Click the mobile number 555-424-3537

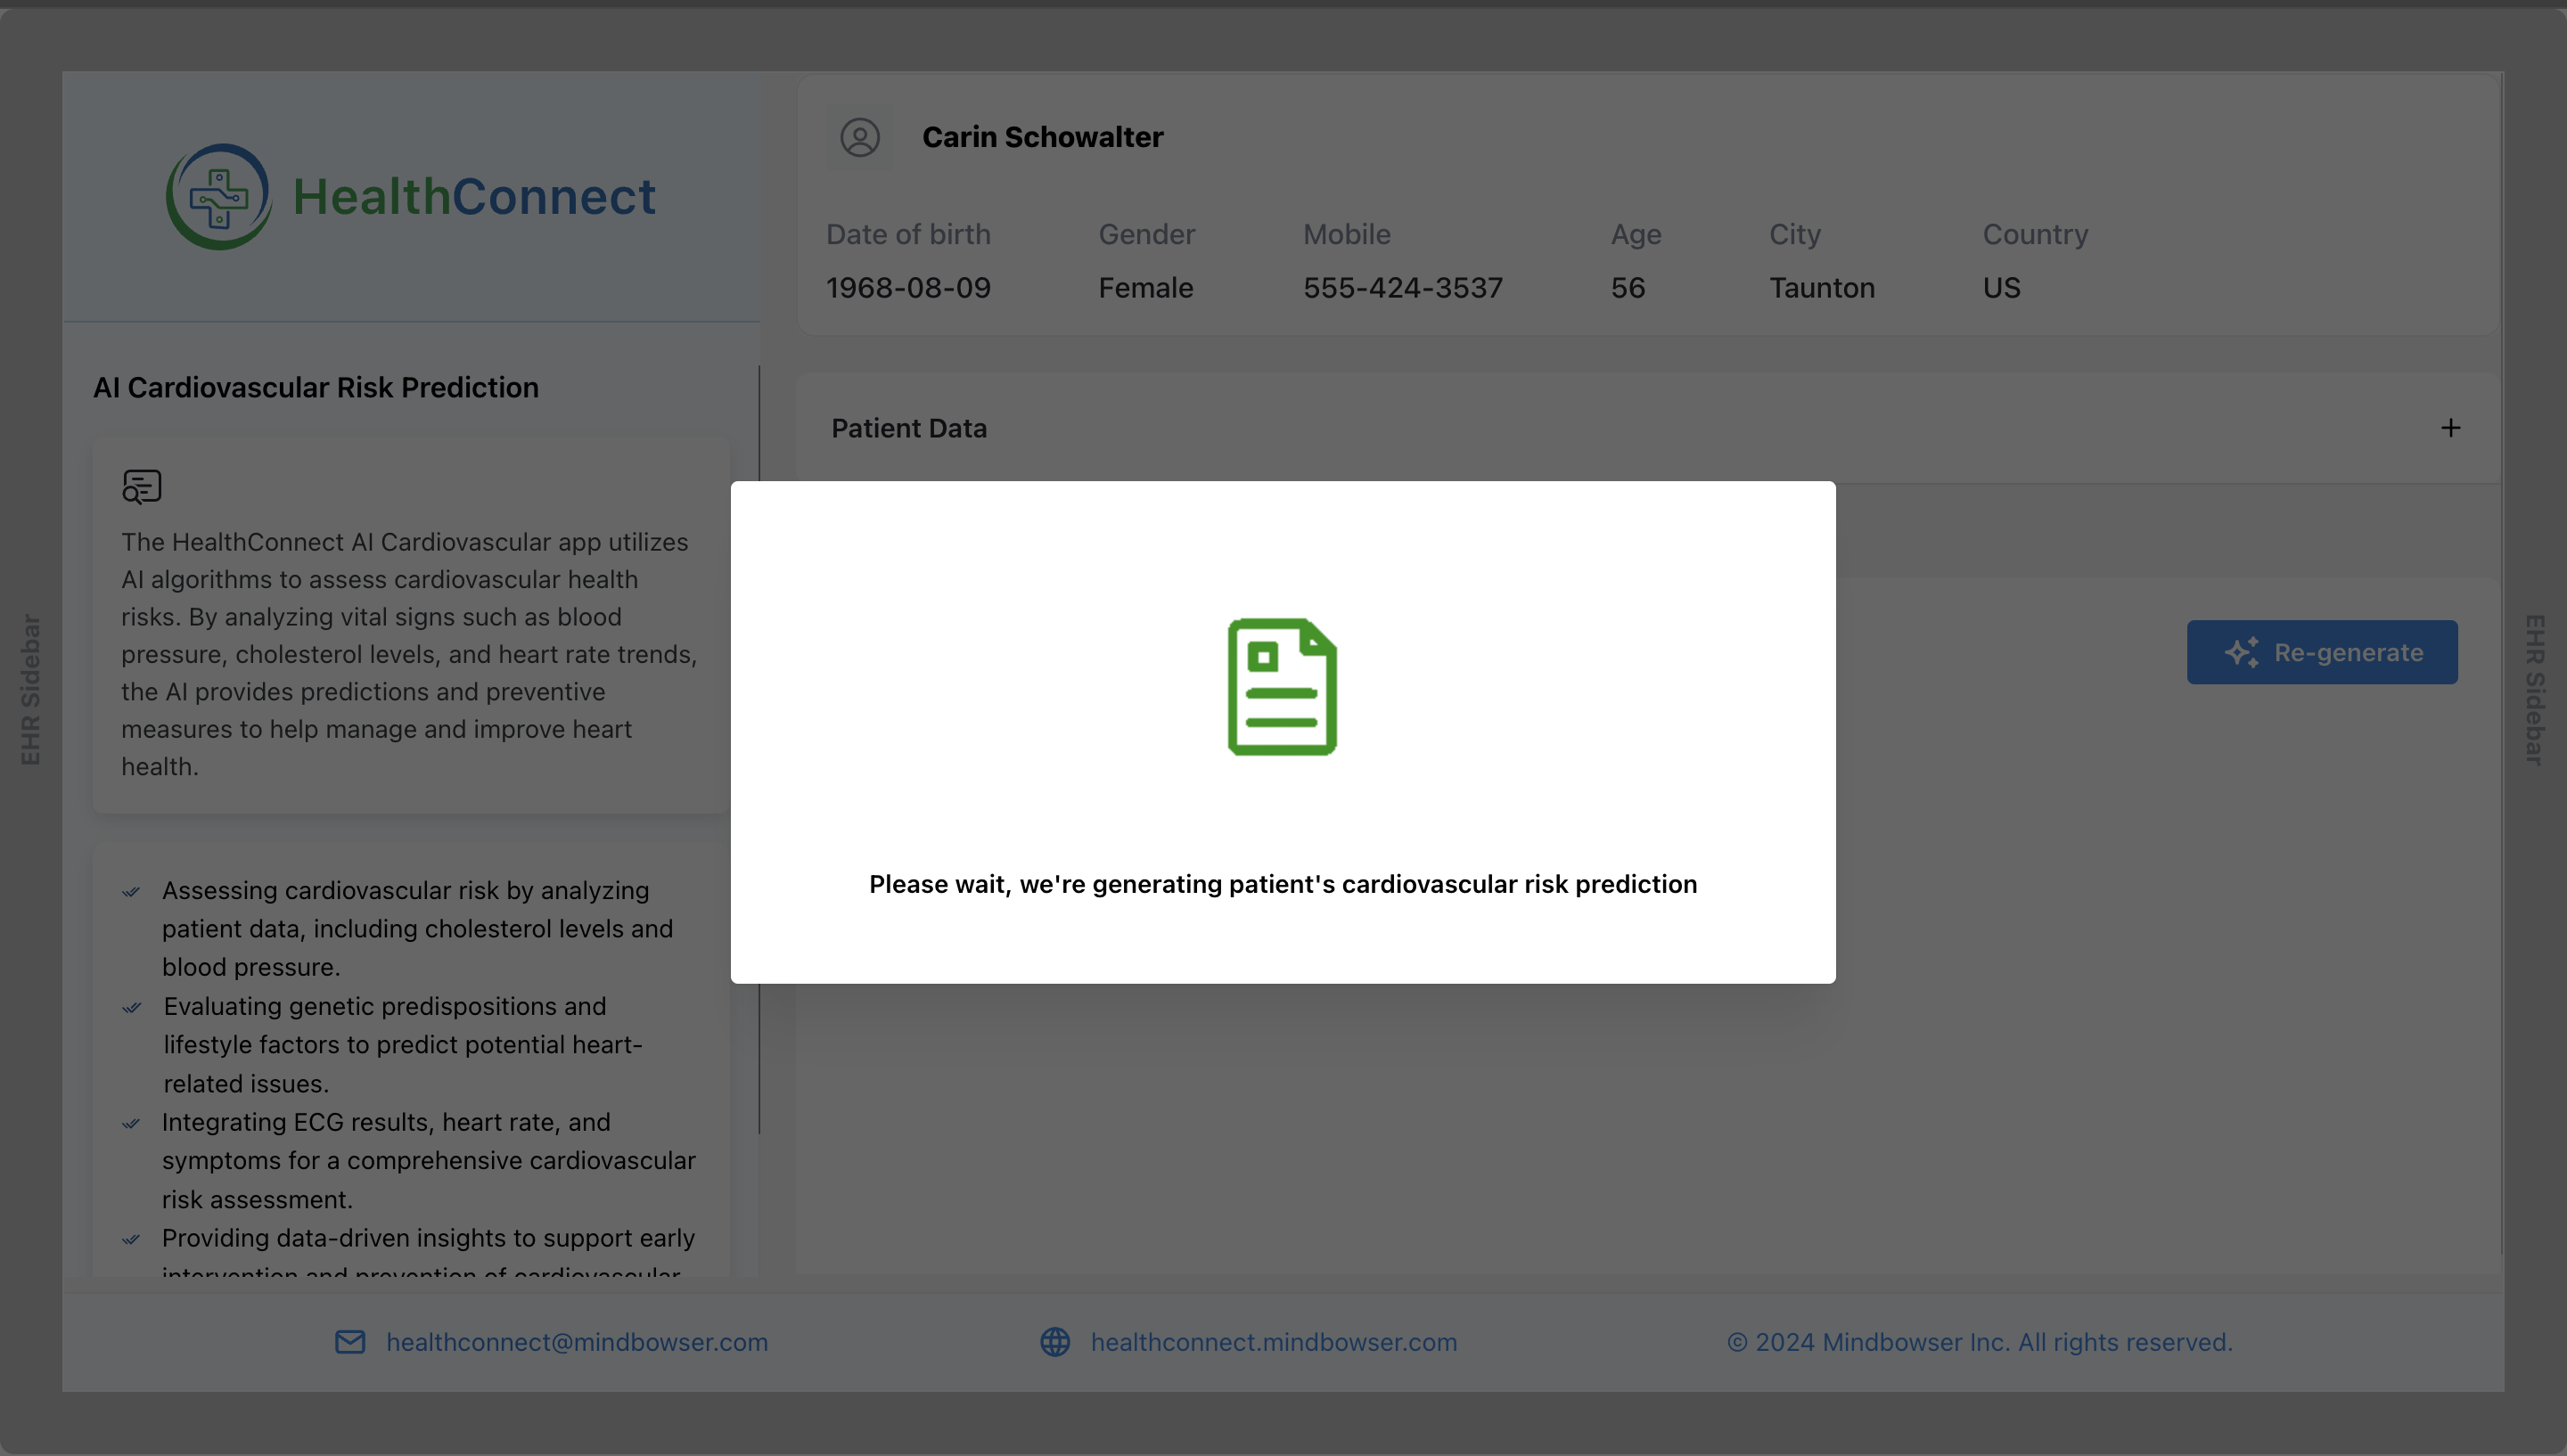[x=1402, y=288]
